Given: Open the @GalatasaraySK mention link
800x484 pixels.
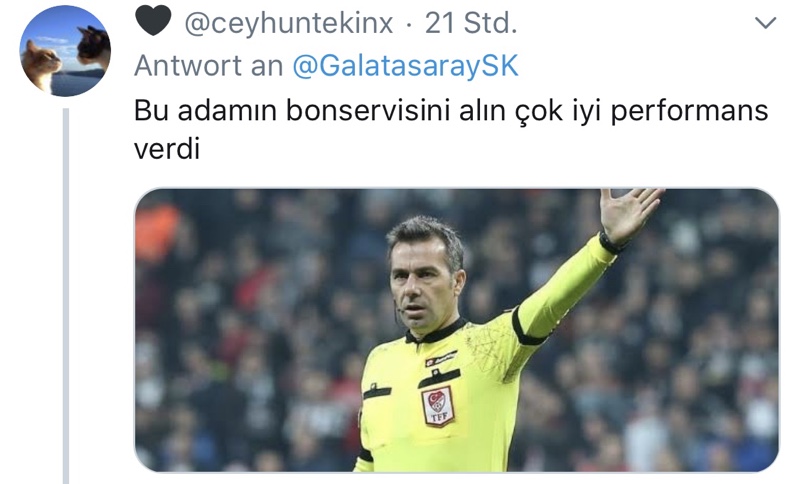Looking at the screenshot, I should 406,65.
